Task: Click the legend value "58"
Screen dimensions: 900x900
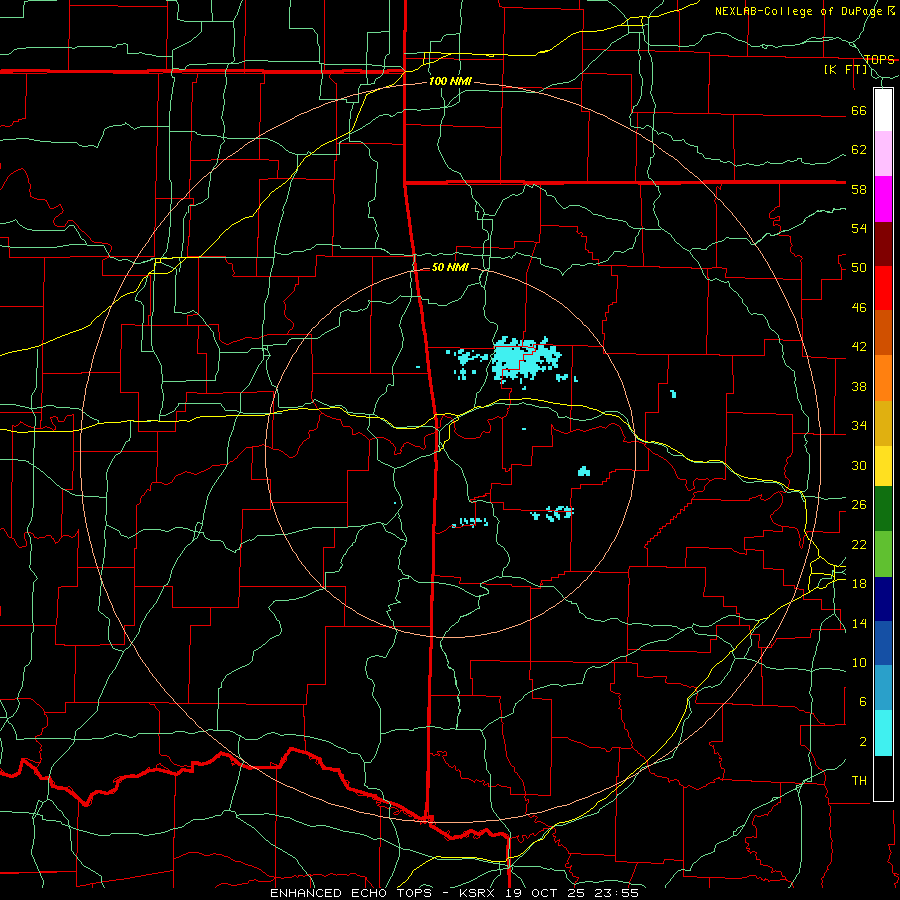Action: (859, 189)
